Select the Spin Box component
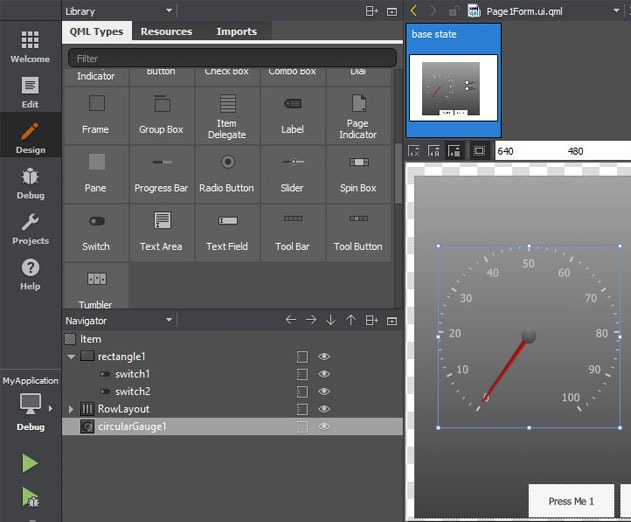Screen dimensions: 631x522 coord(358,173)
